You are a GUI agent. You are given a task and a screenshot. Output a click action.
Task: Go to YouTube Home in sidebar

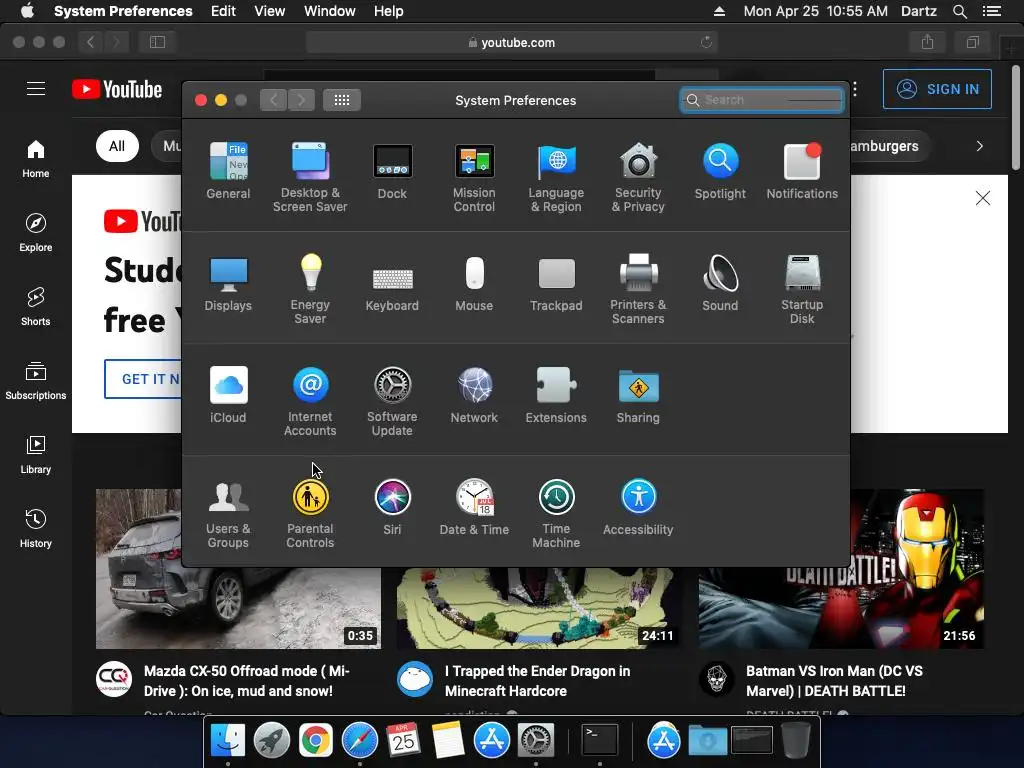[x=36, y=159]
